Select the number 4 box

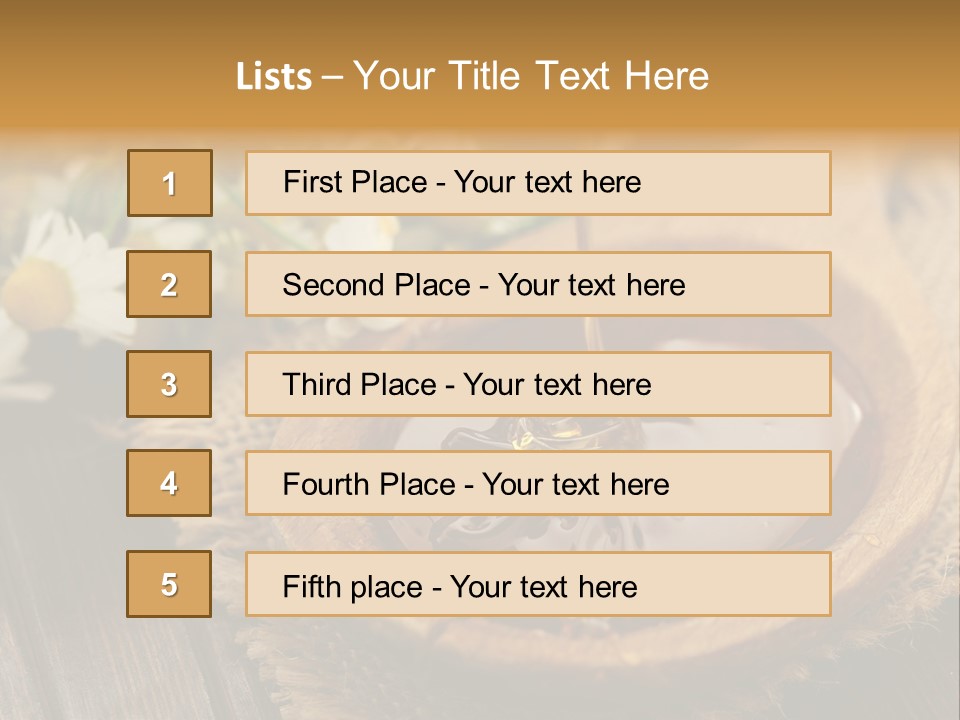[169, 483]
